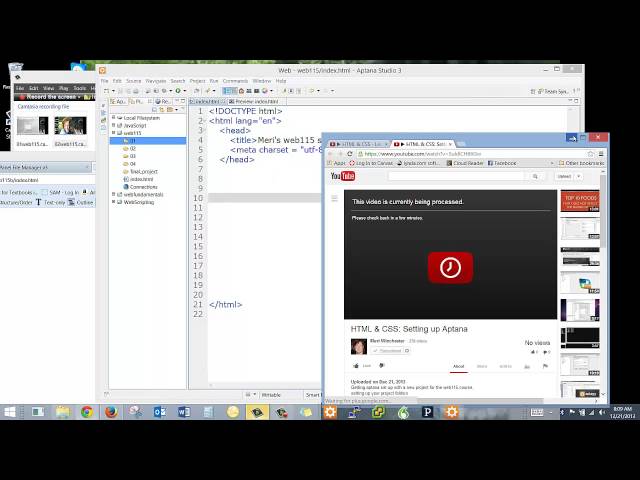
Task: Switch to the first HTML & CSS Chrome tab
Action: (358, 144)
